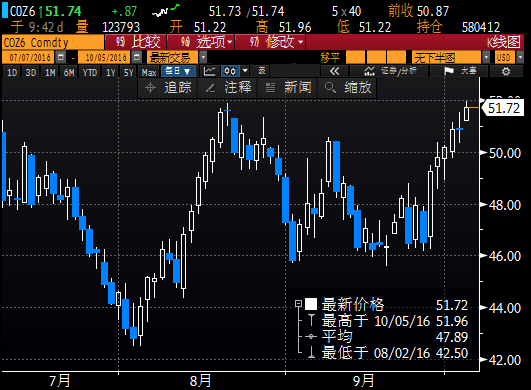Select the 3D range tab
Image resolution: width=531 pixels, height=390 pixels.
click(31, 72)
